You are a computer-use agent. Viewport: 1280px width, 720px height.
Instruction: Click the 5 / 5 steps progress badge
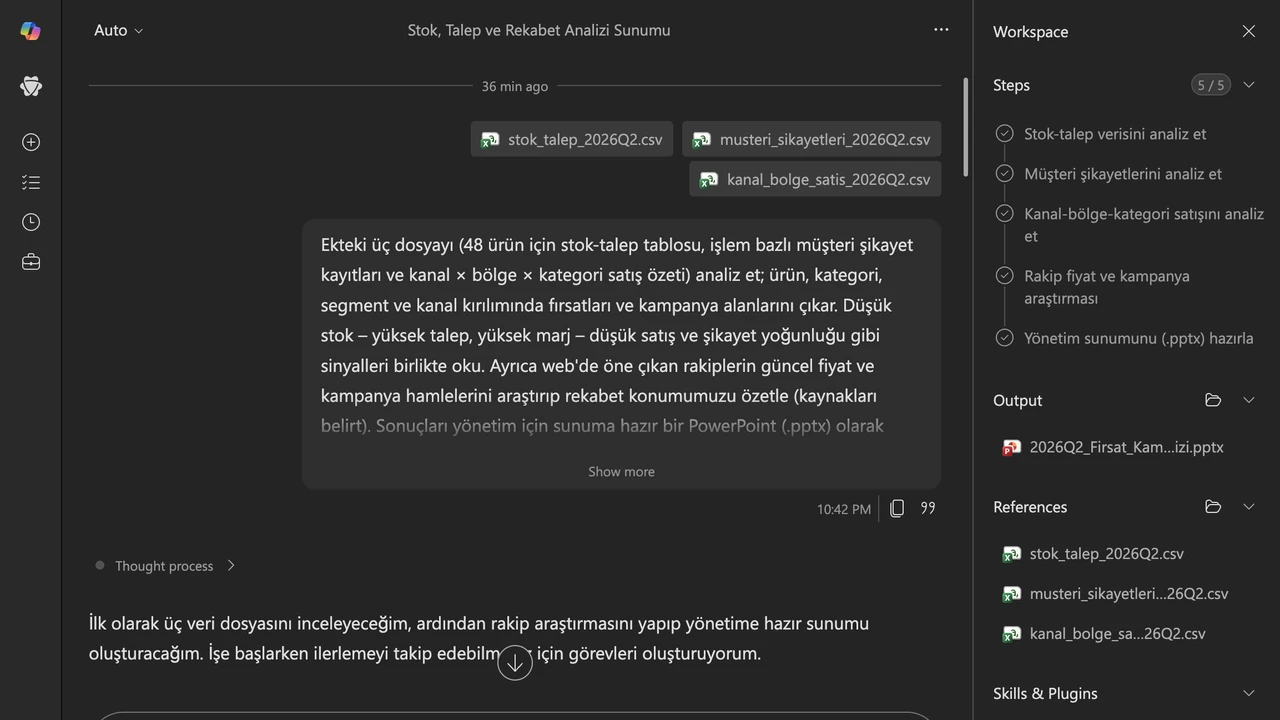[1210, 85]
